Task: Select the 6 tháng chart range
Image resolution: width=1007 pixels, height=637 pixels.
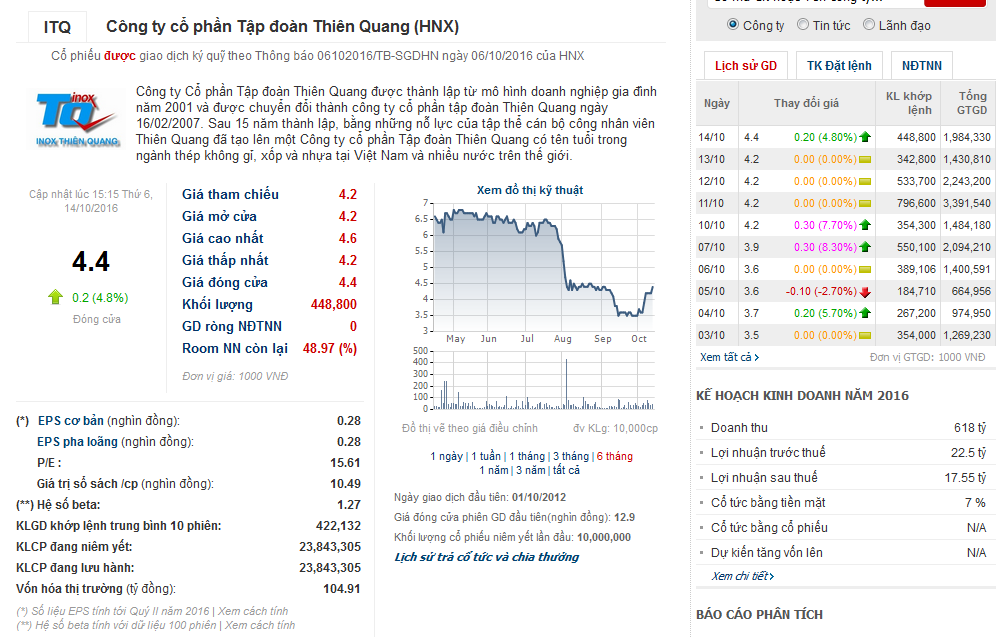Action: coord(615,456)
